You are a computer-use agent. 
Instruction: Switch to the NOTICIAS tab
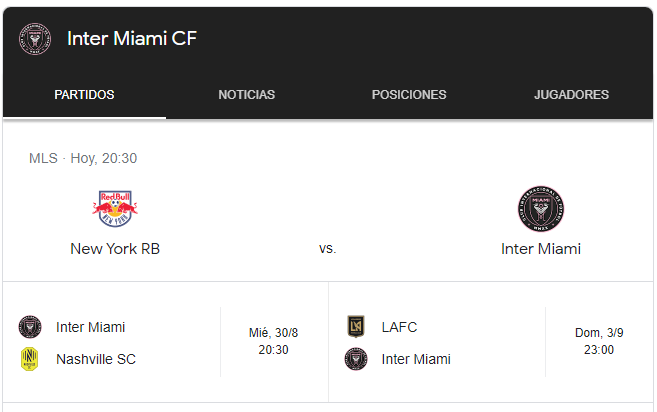pos(246,95)
